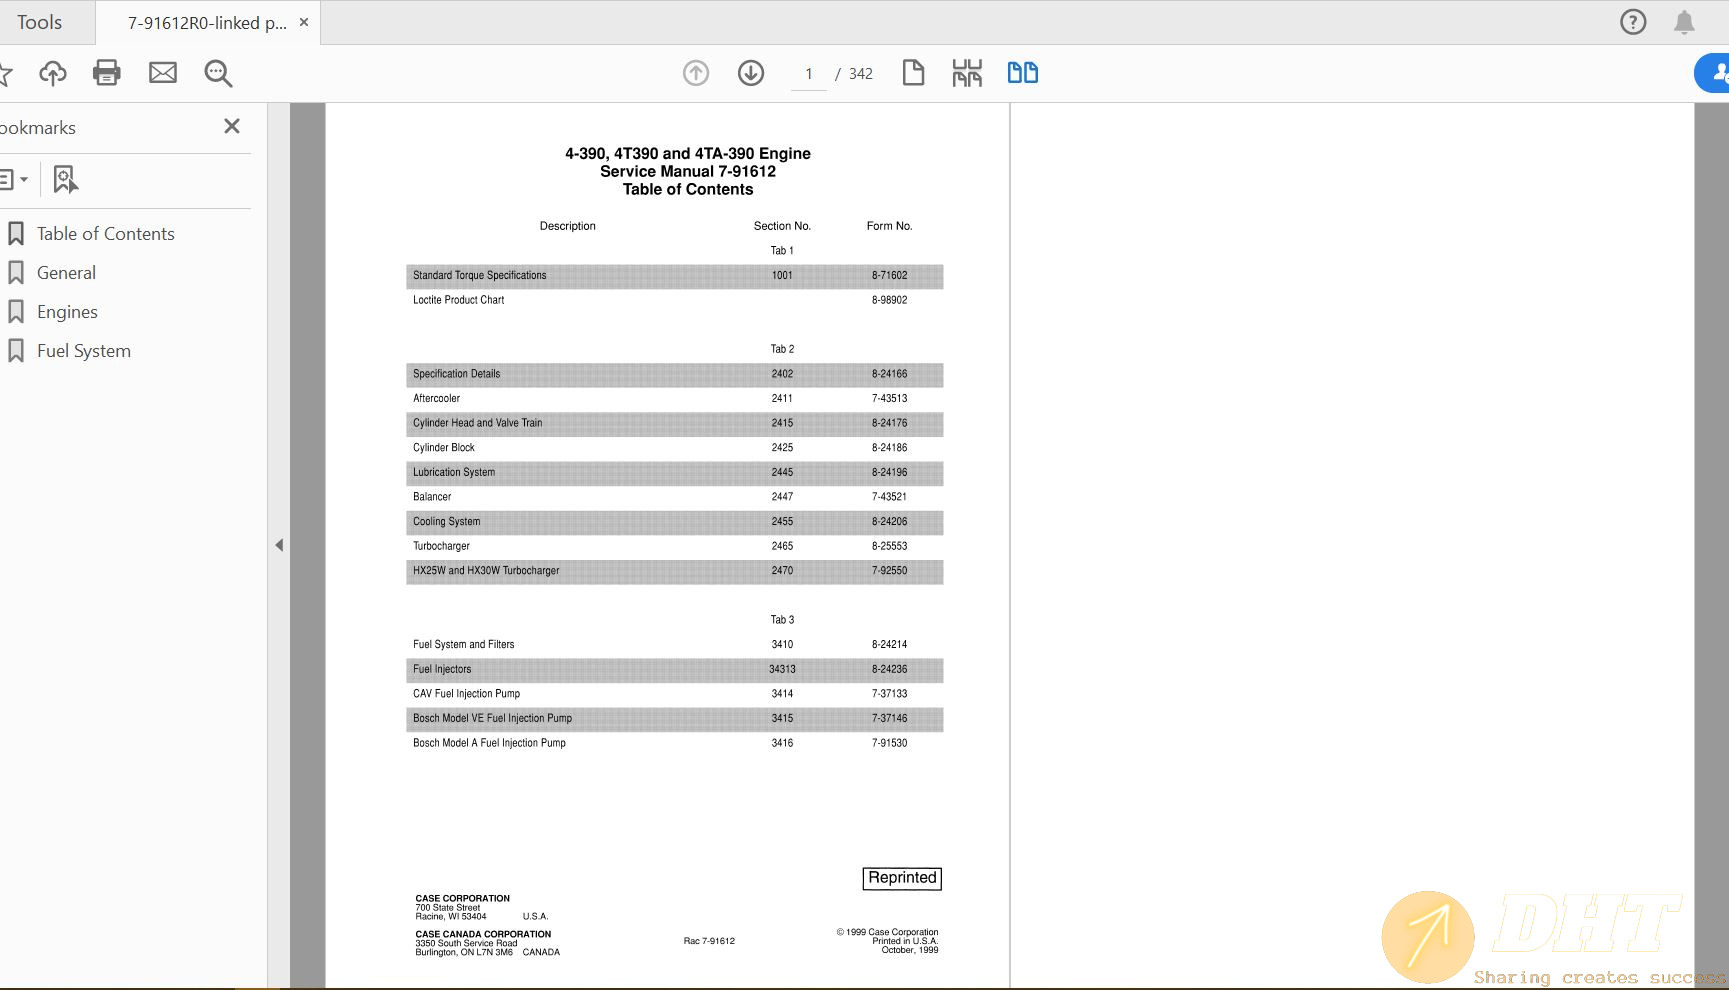Click the upload to cloud icon
This screenshot has width=1729, height=990.
[53, 73]
